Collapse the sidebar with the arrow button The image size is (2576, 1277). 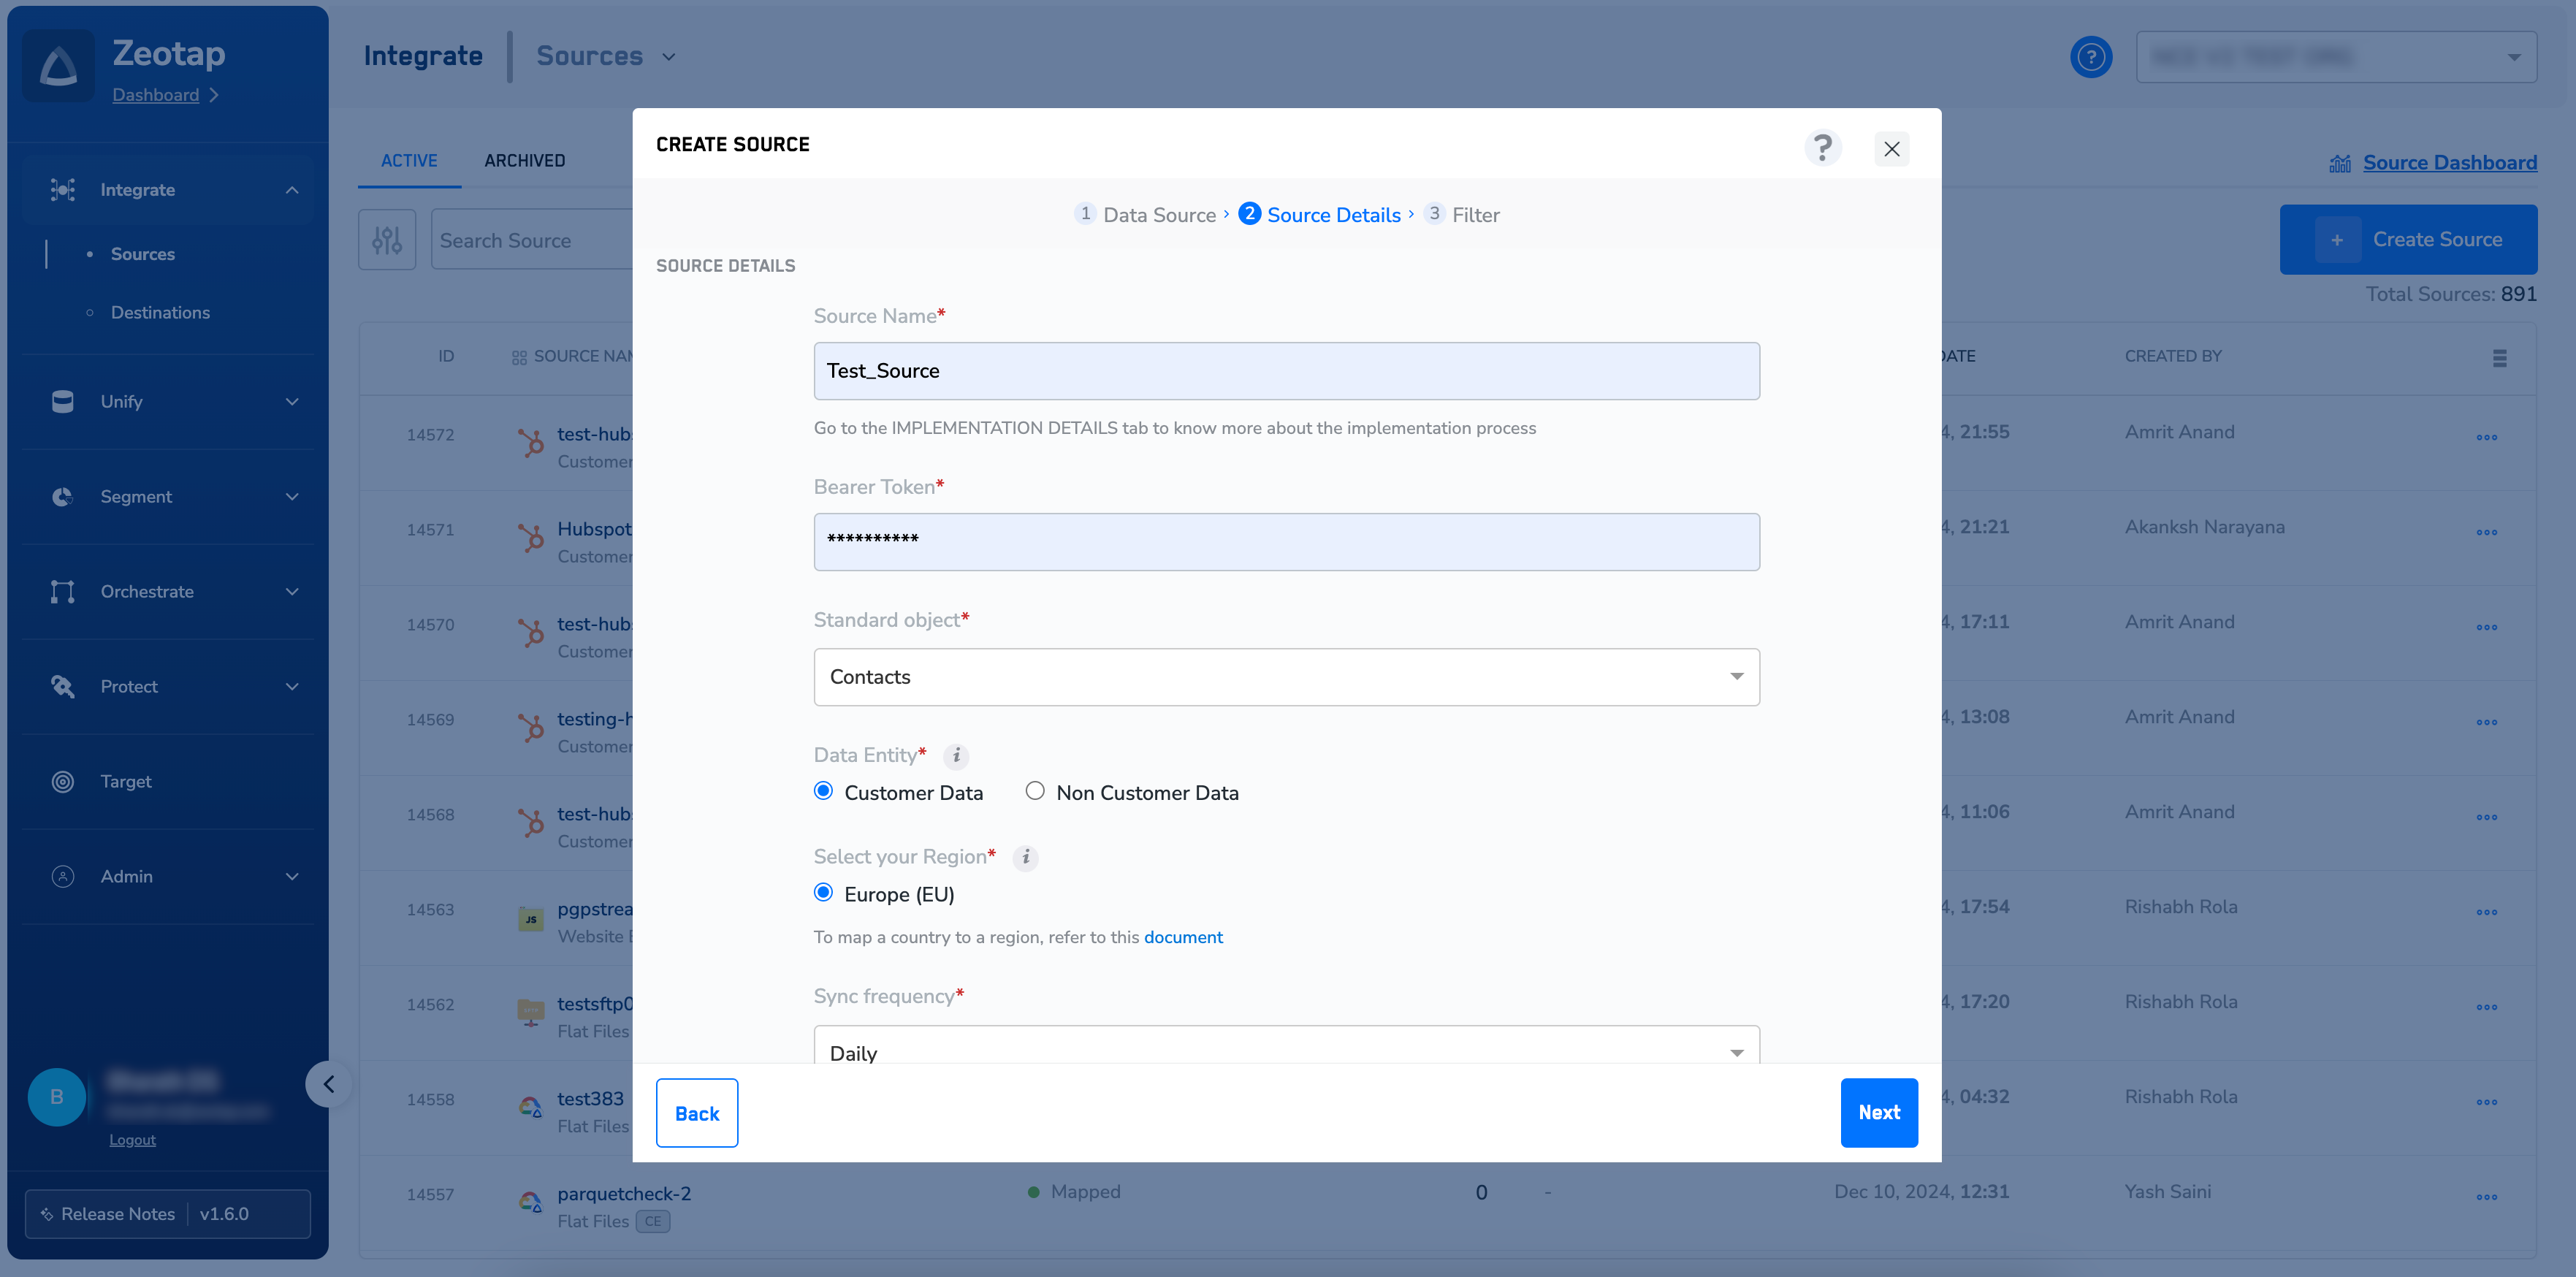328,1084
